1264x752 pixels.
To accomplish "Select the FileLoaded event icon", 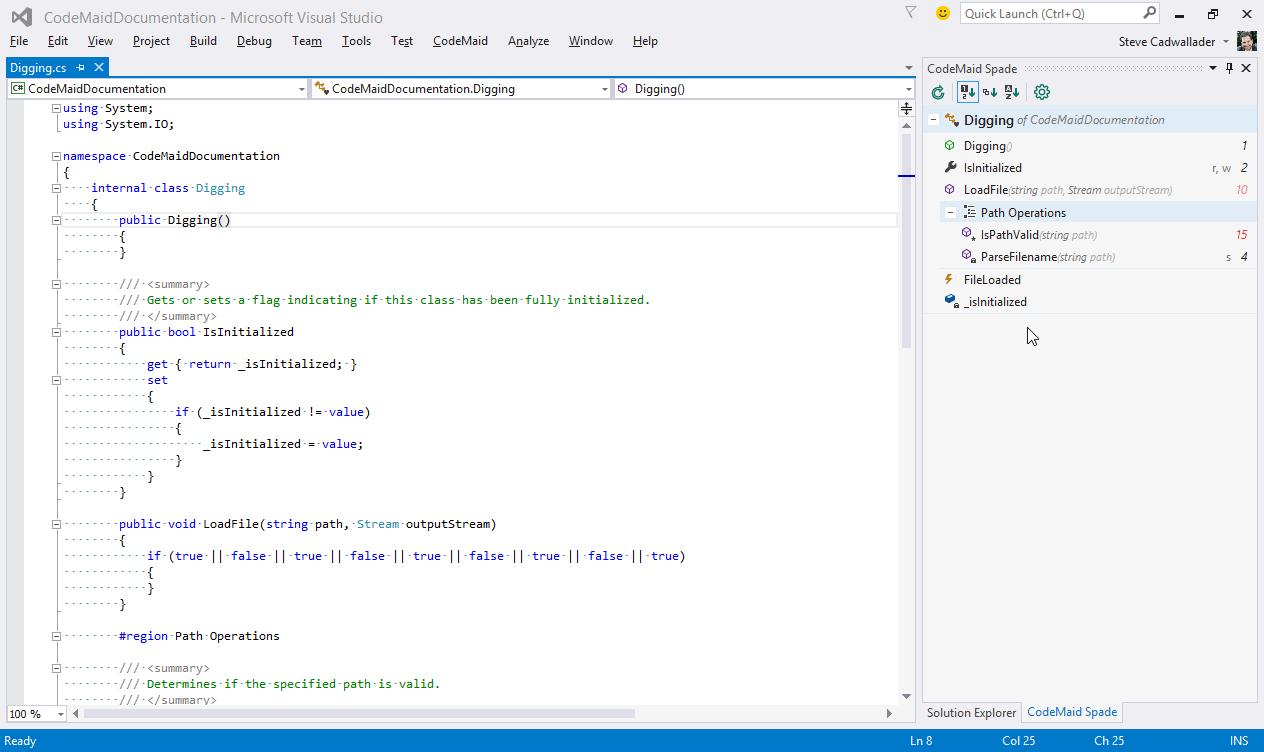I will [x=950, y=279].
